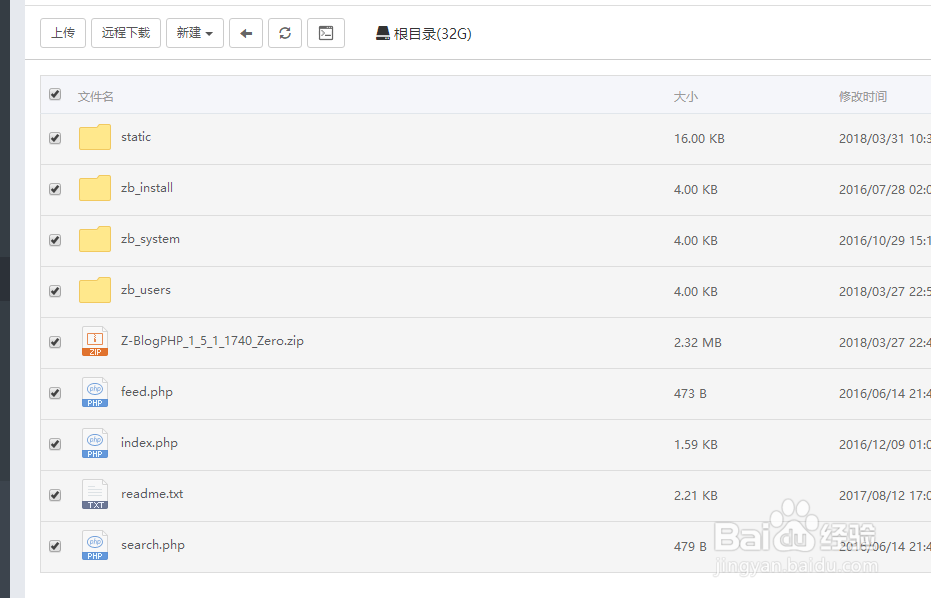Open the 新建 dropdown menu
The width and height of the screenshot is (931, 598).
click(x=195, y=33)
